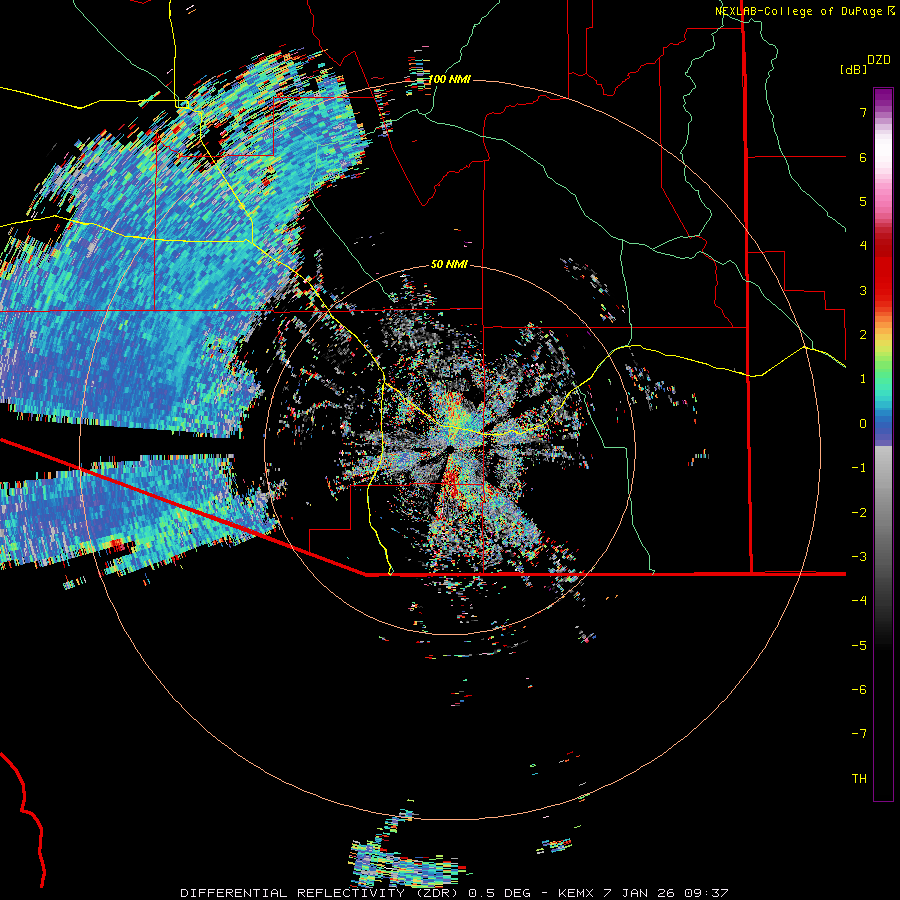
Task: Click the DIFFERENTIAL REFLECTIVITY (ZDR) caption
Action: [x=319, y=893]
